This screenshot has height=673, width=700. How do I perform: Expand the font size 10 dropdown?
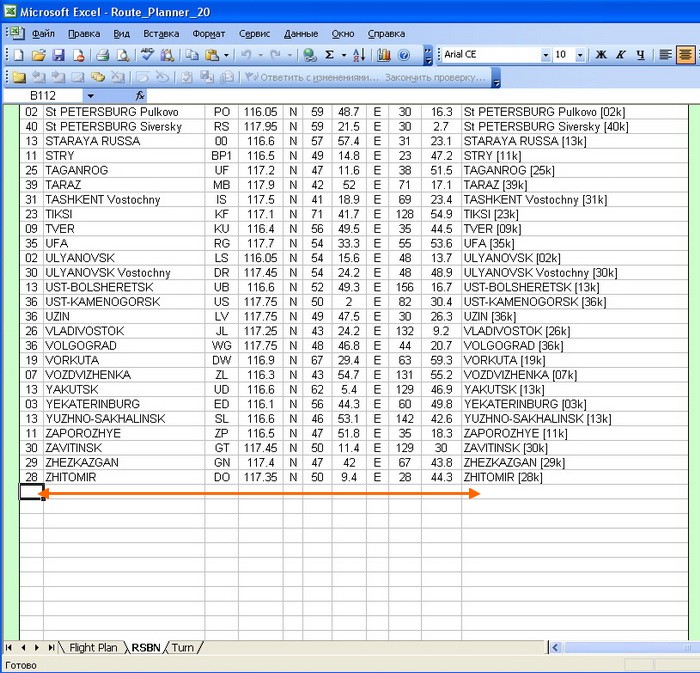tap(580, 55)
